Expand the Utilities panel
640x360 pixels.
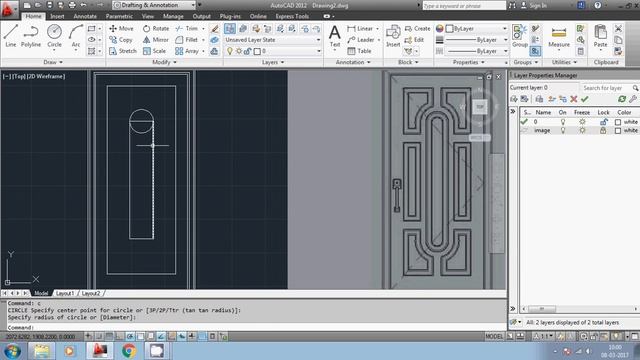pos(564,62)
